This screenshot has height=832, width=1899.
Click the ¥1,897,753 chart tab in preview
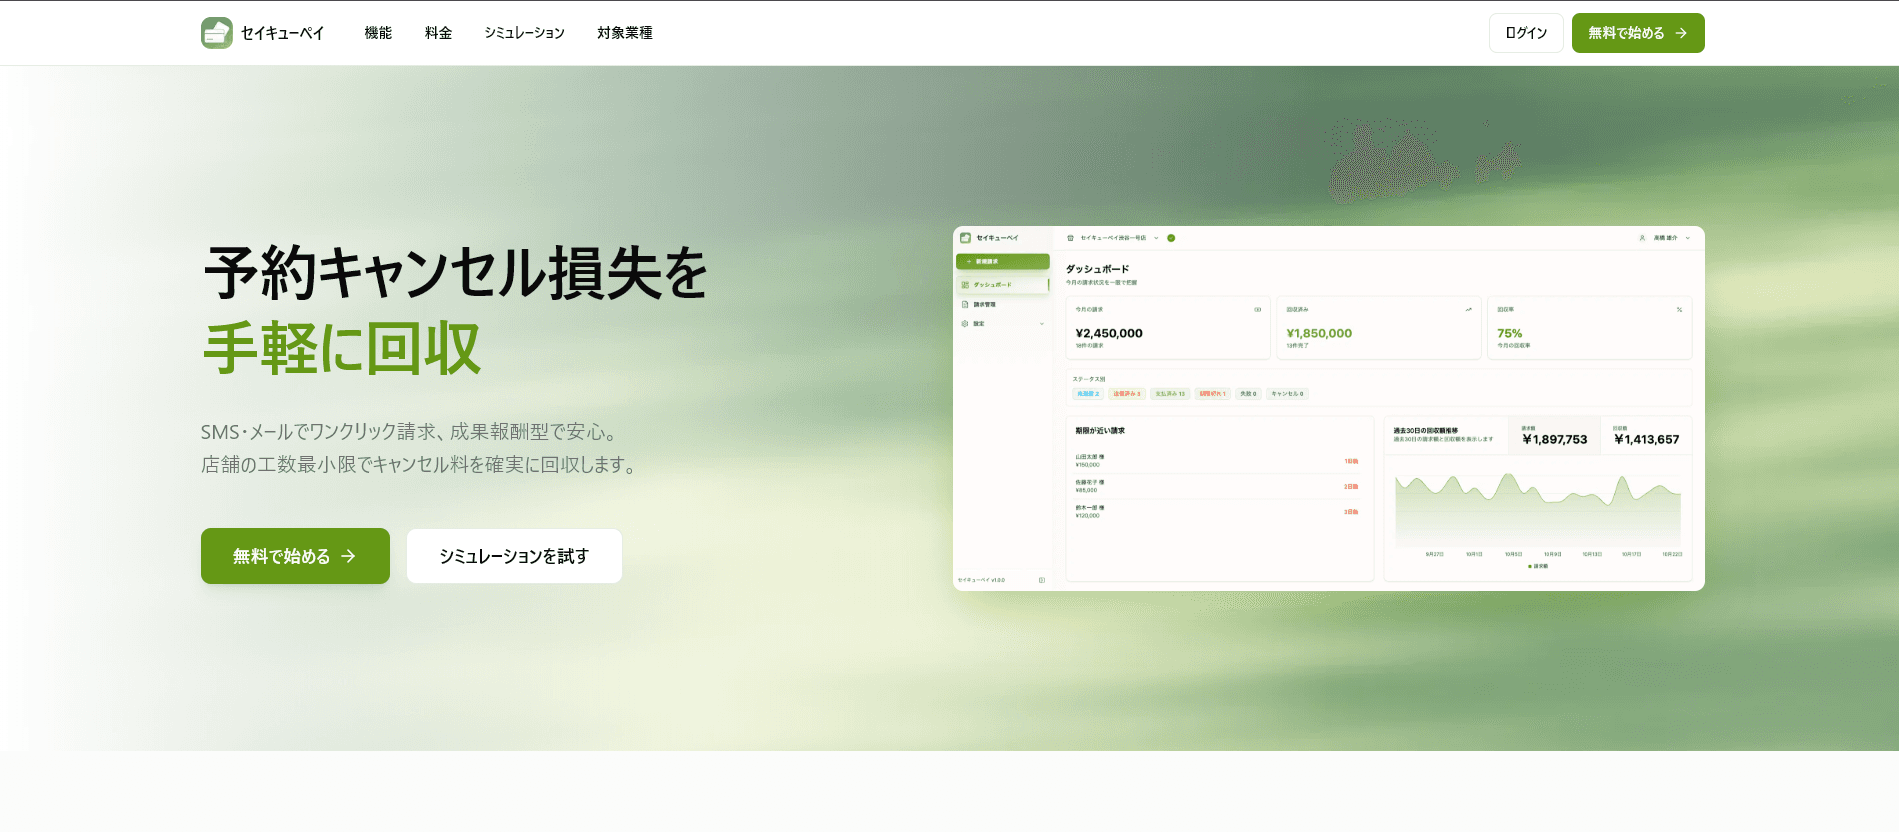(1554, 435)
